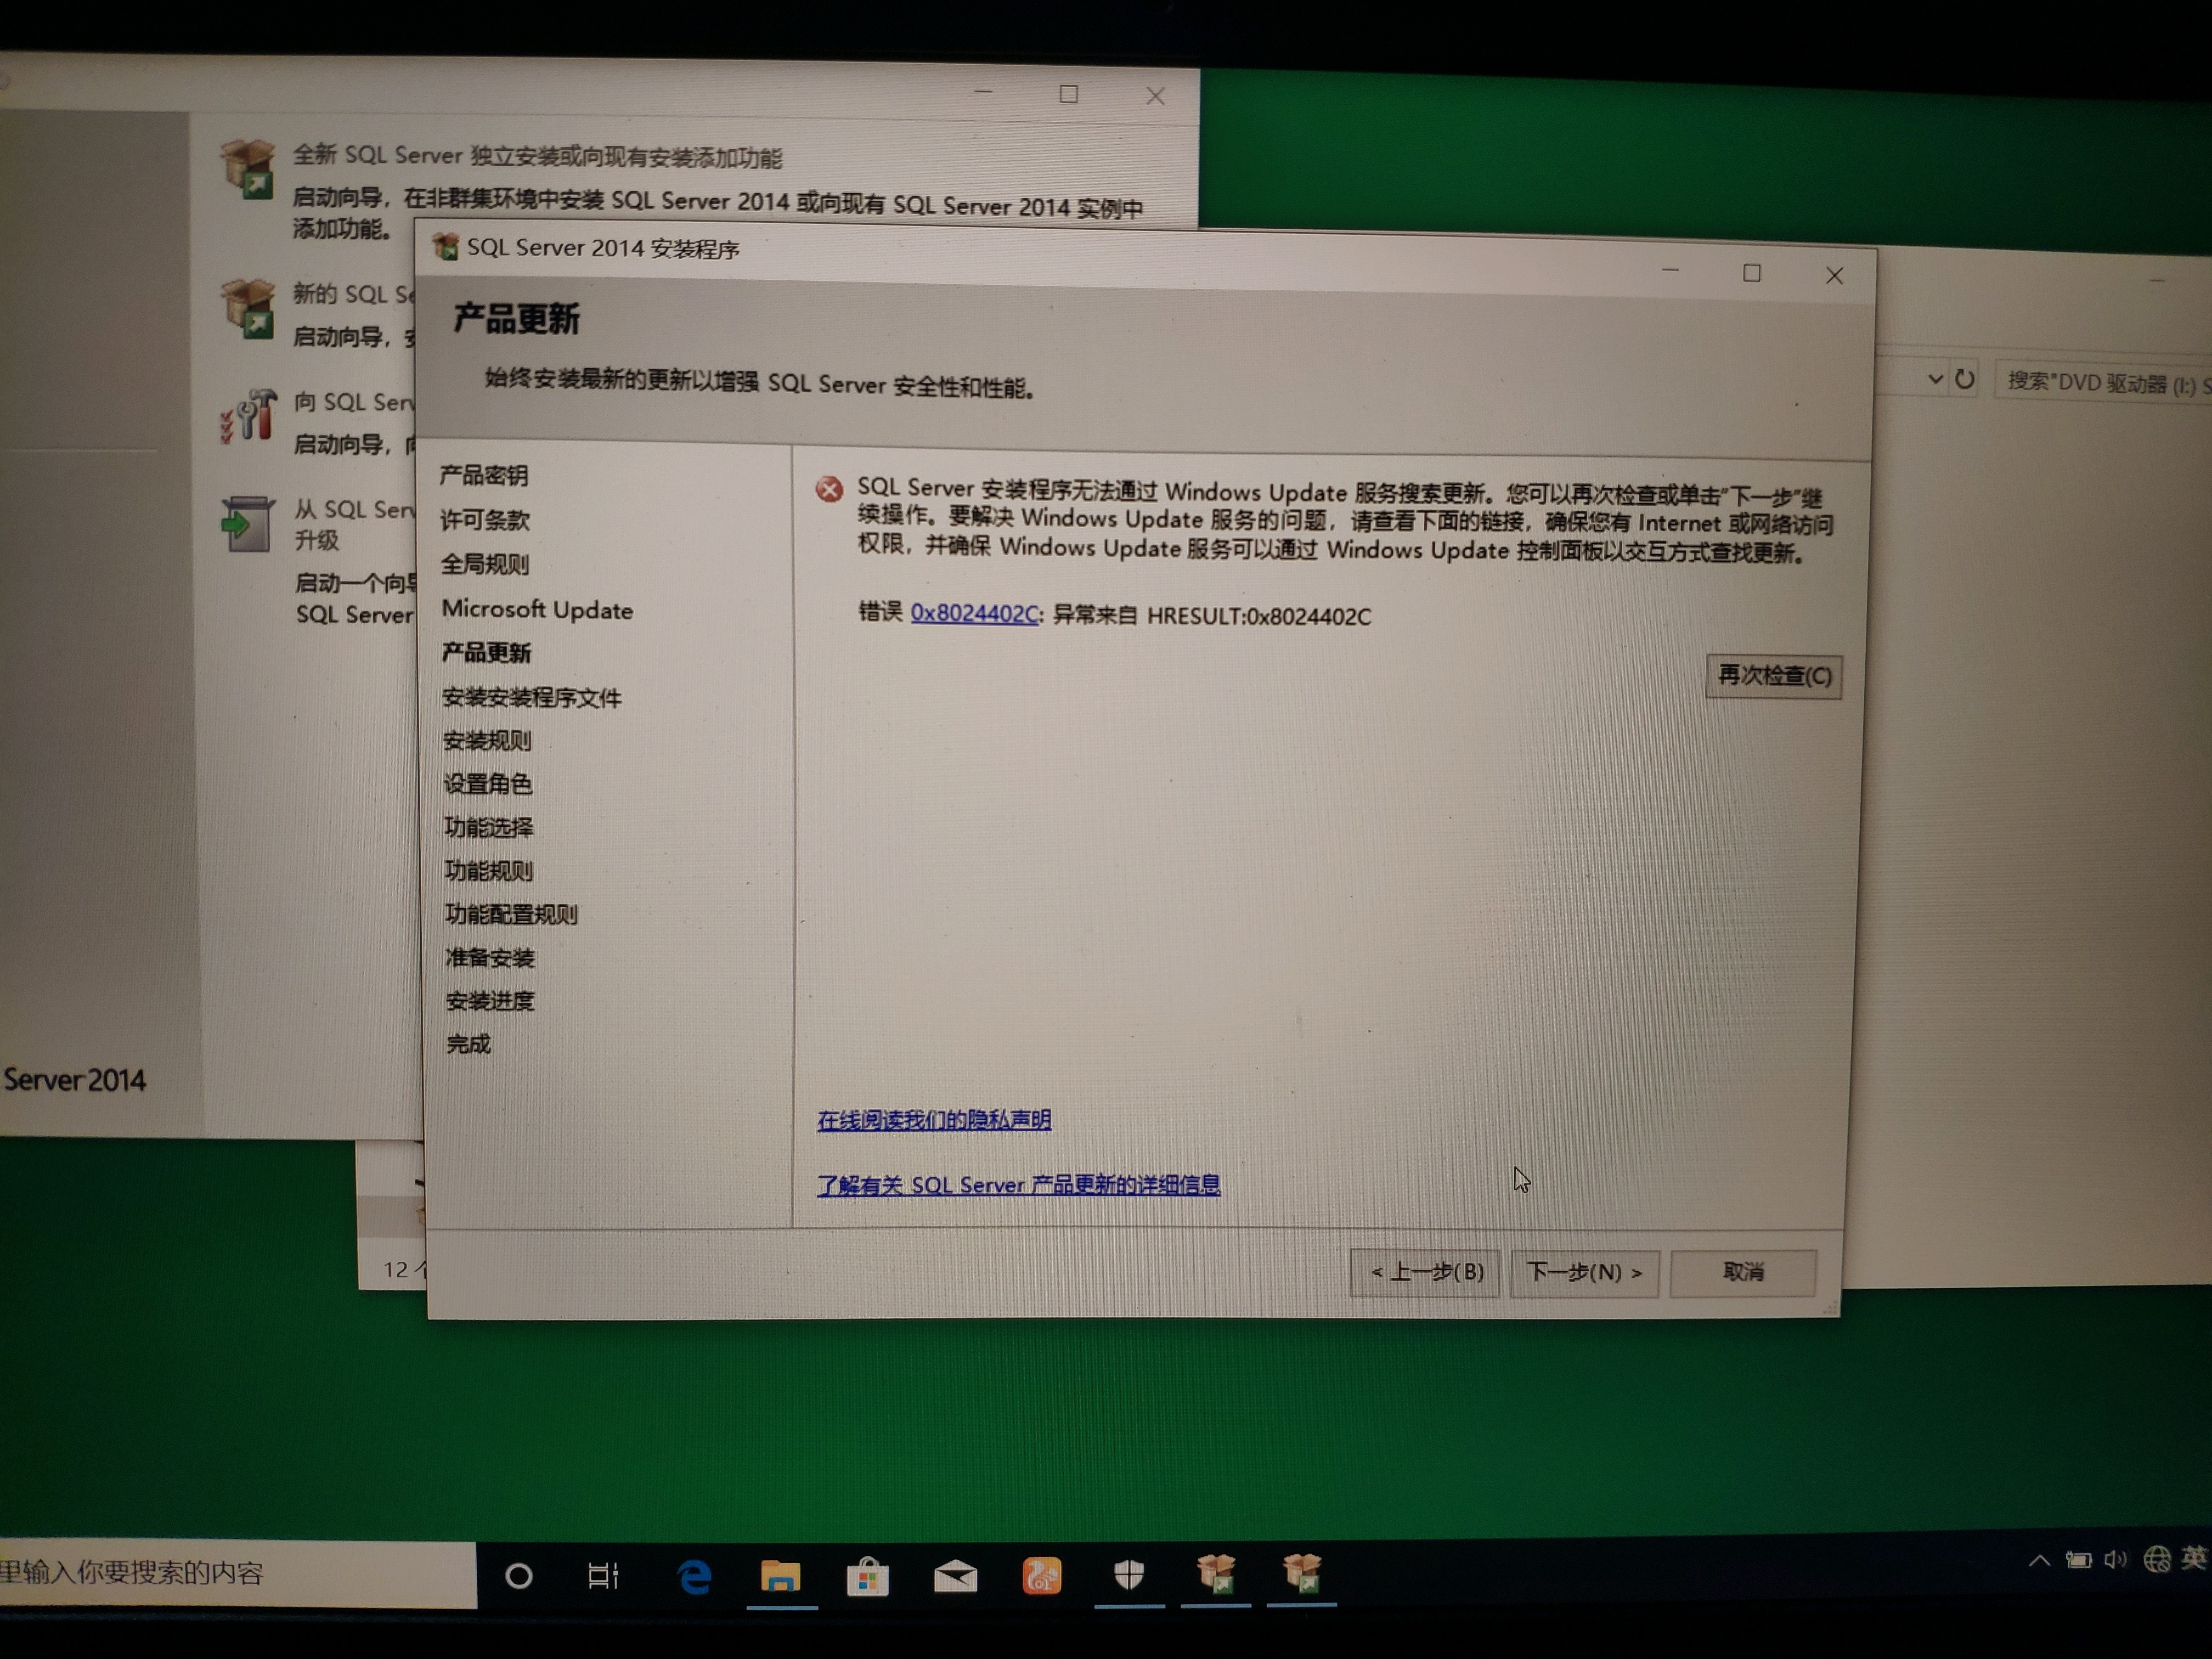Go back with 上一步(B) button
The image size is (2212, 1659).
[x=1424, y=1272]
